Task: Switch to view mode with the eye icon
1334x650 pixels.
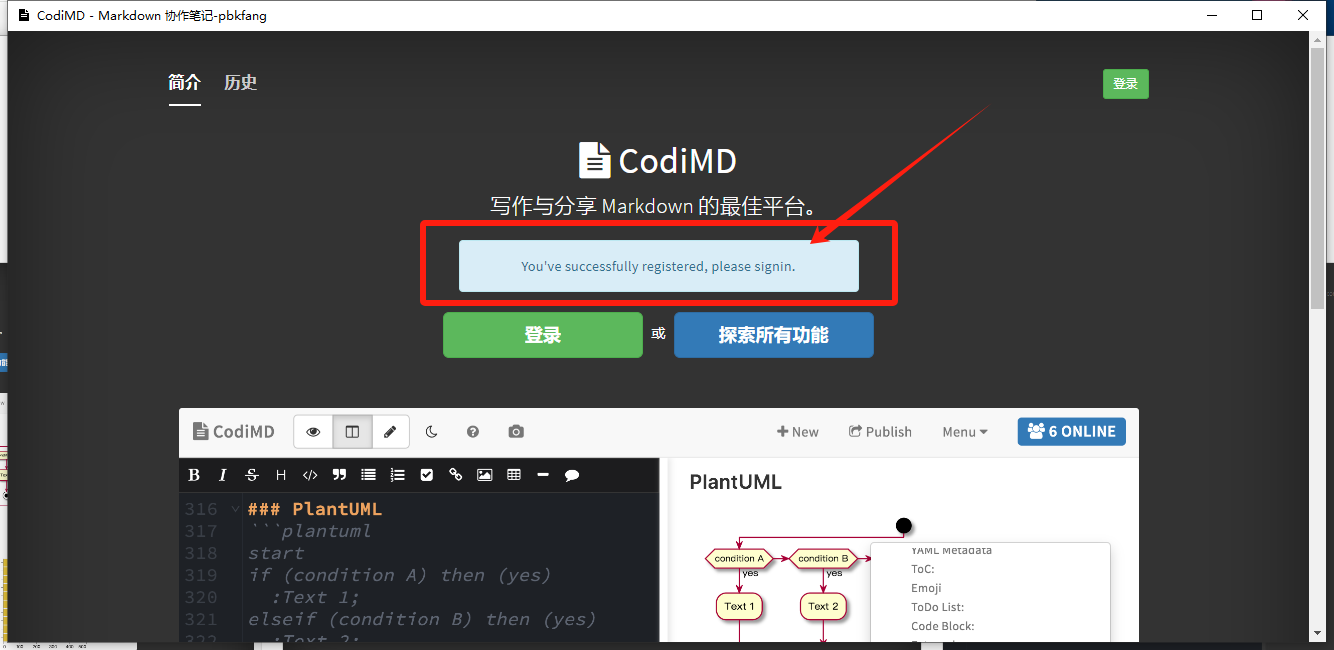Action: [x=313, y=432]
